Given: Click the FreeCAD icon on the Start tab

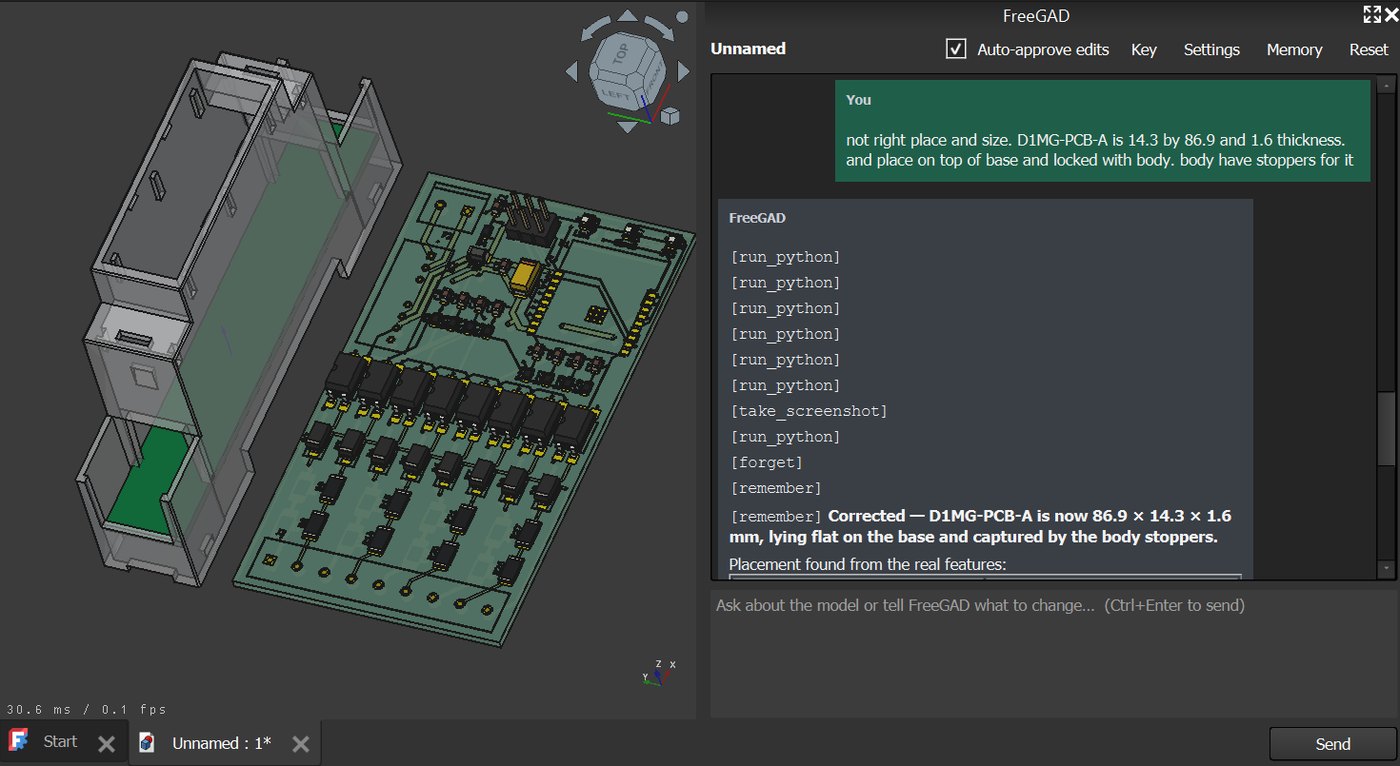Looking at the screenshot, I should coord(18,741).
